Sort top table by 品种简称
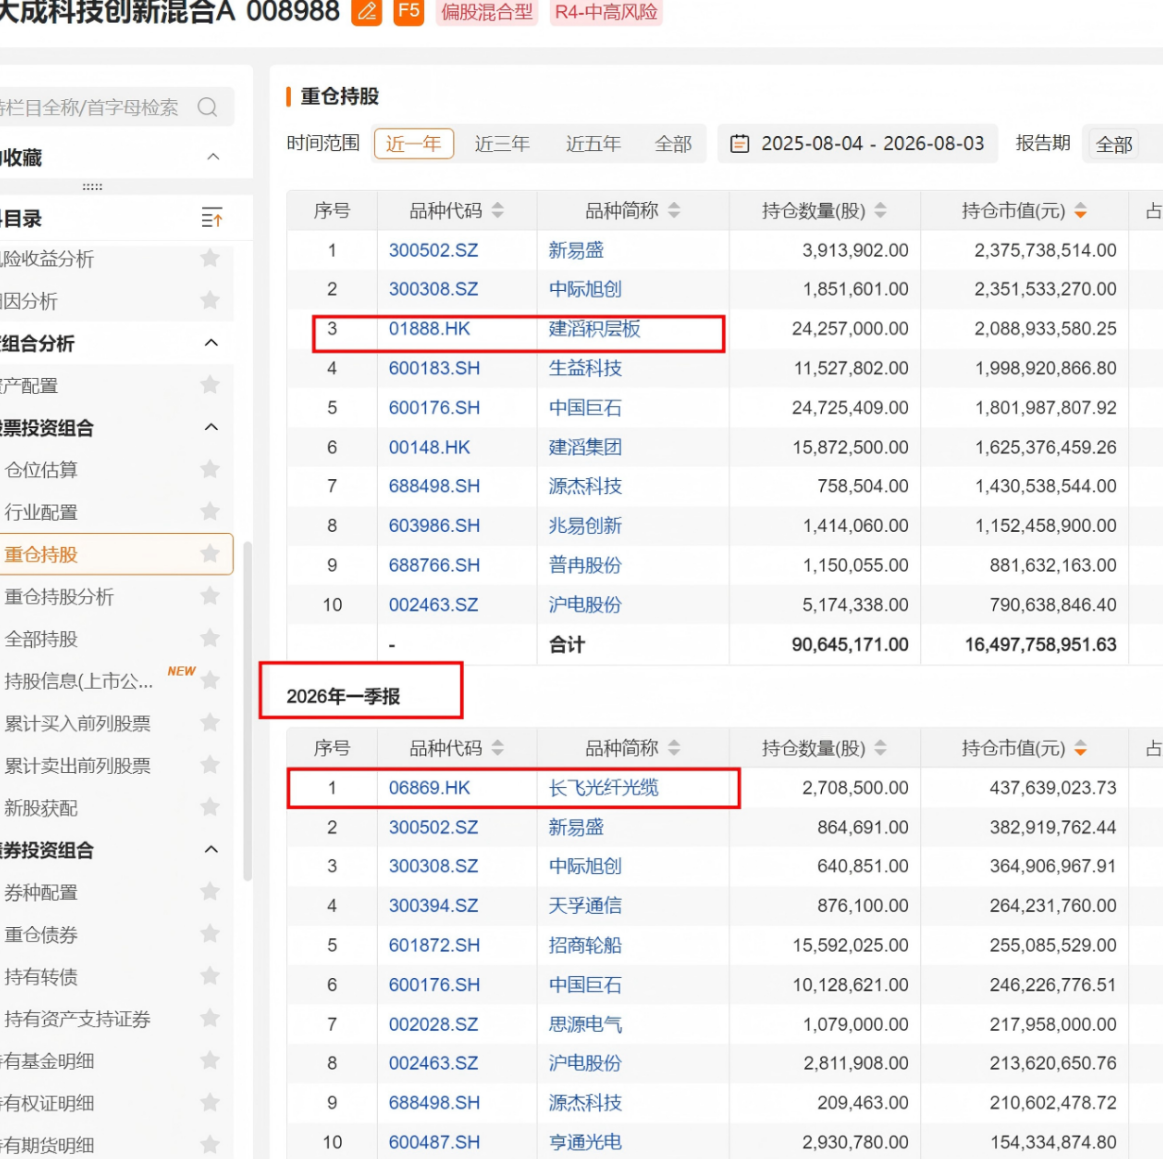 coord(673,211)
